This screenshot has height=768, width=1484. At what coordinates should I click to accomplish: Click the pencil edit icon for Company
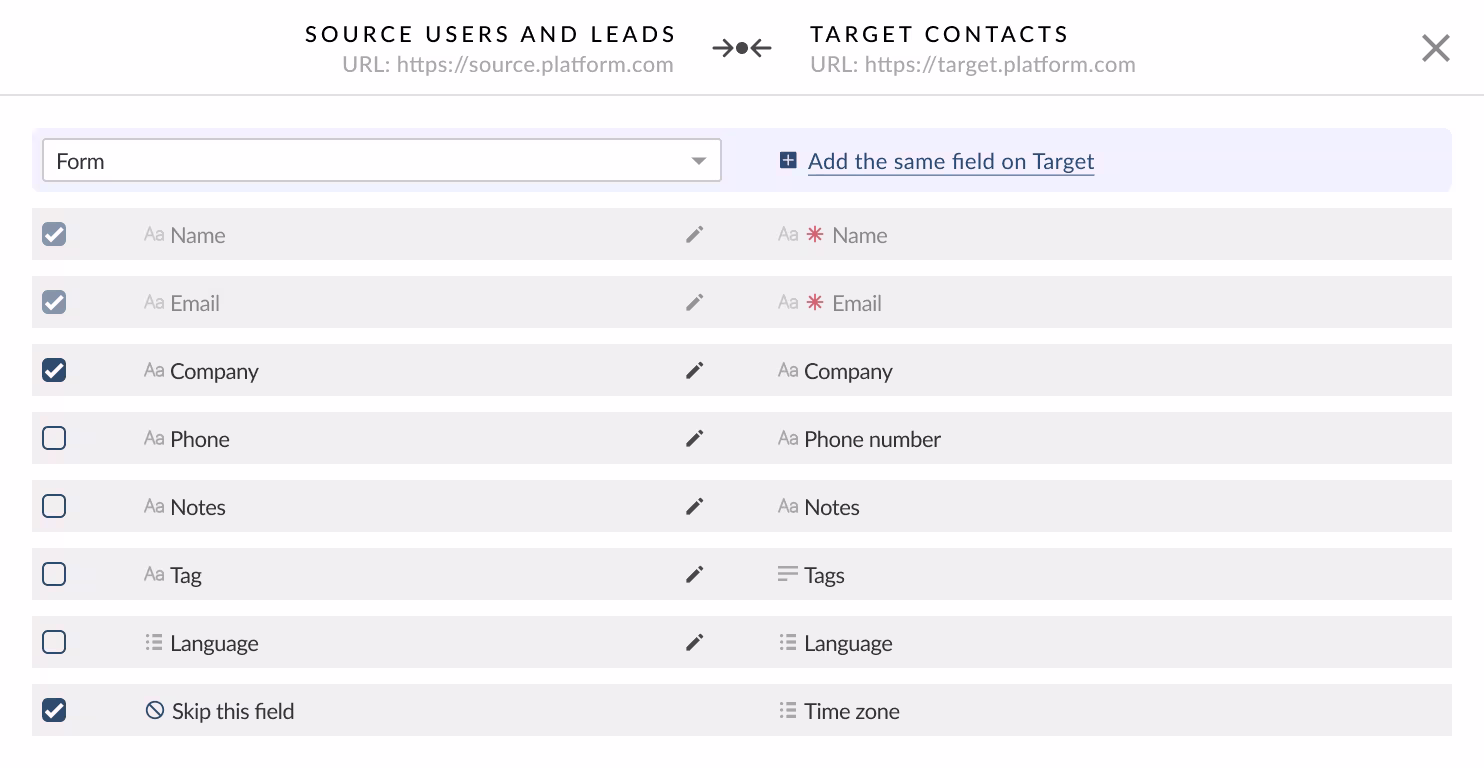(695, 371)
